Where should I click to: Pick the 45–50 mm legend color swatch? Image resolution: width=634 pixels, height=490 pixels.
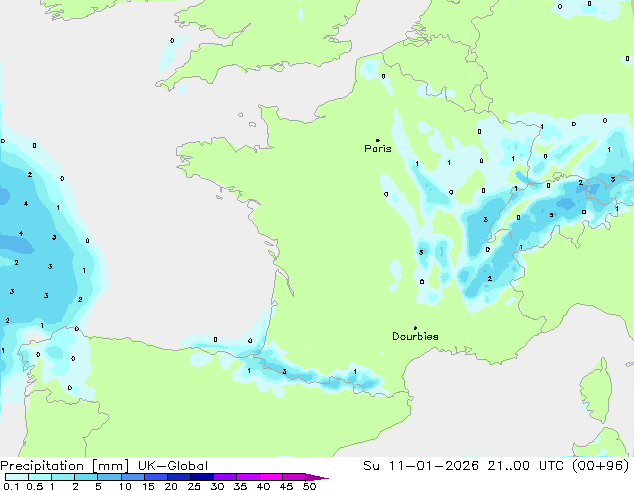click(294, 477)
